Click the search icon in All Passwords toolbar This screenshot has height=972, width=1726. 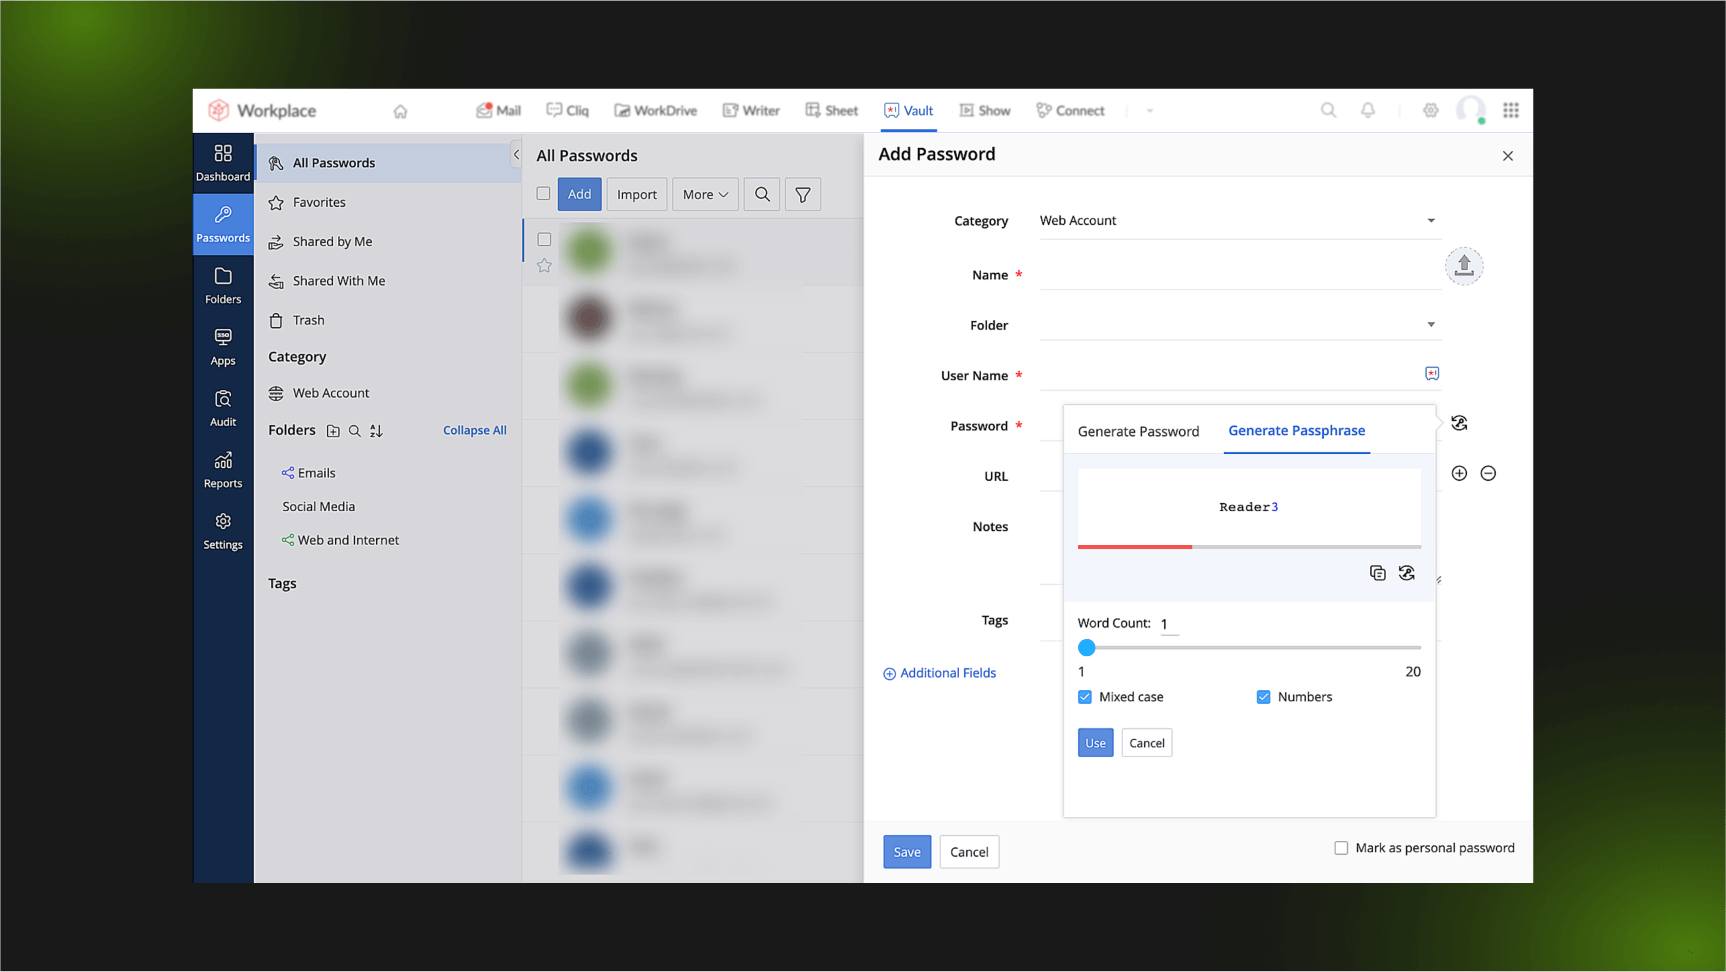tap(762, 195)
